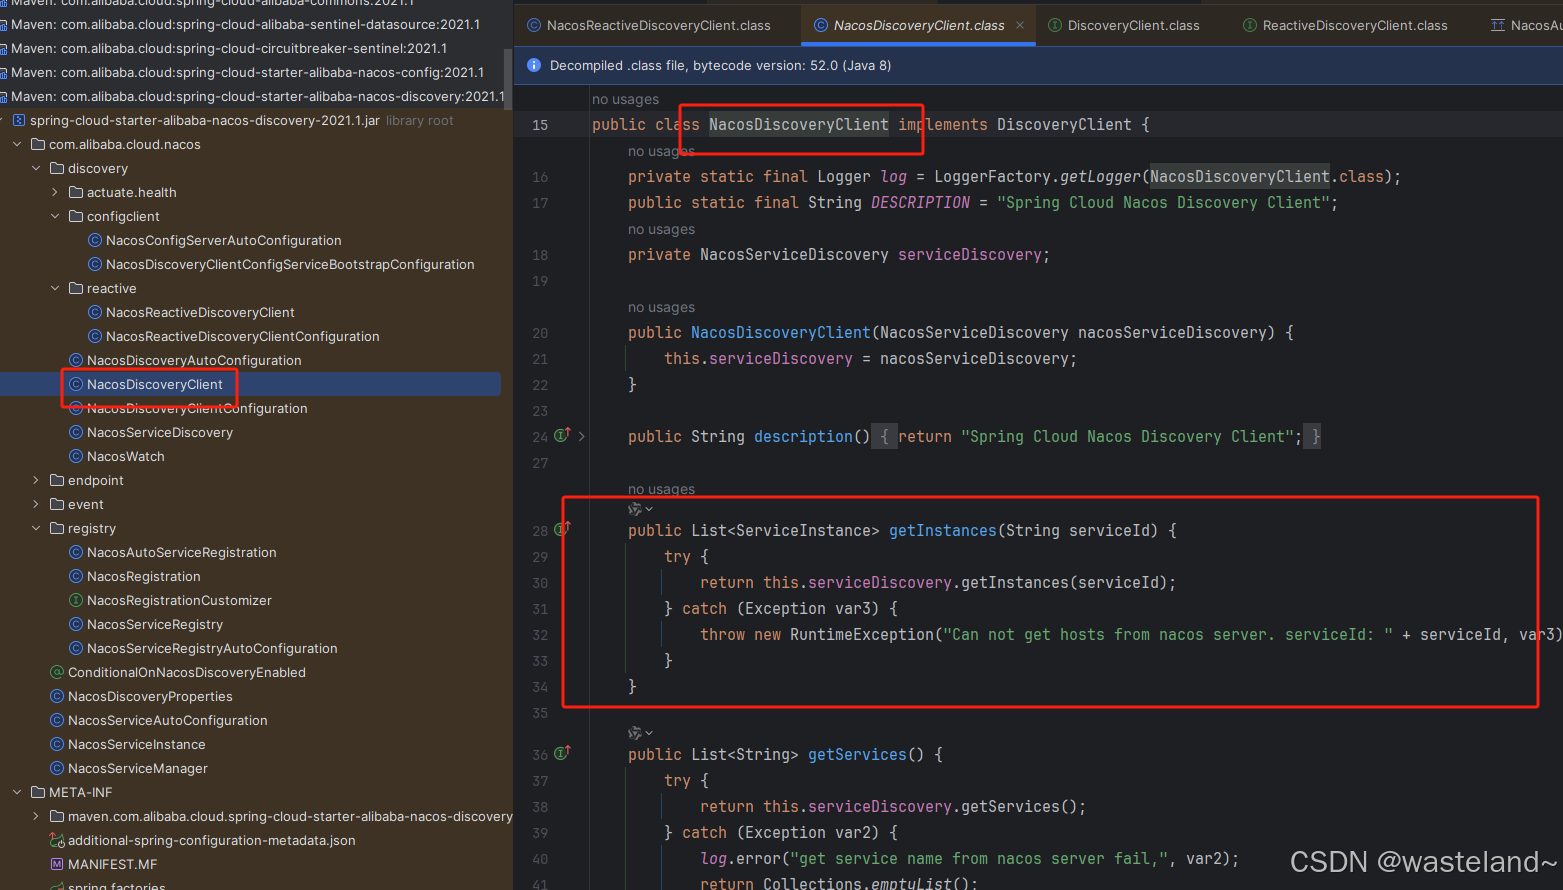Collapse the discovery folder

tap(36, 168)
